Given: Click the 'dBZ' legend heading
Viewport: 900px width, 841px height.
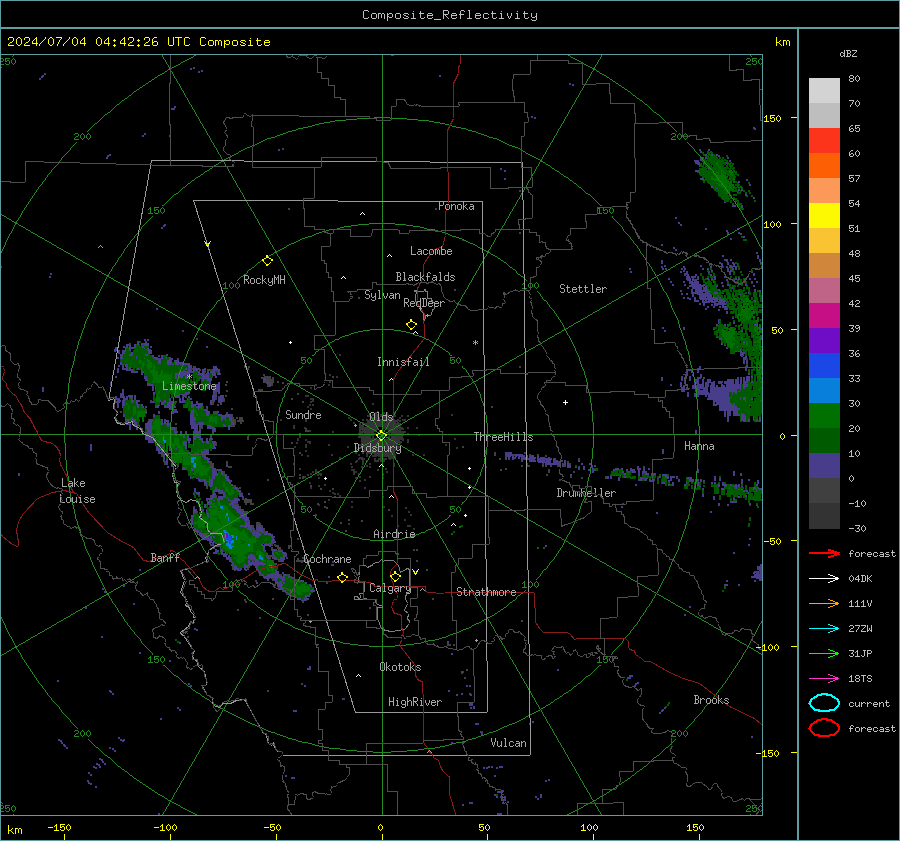Looking at the screenshot, I should coord(848,53).
